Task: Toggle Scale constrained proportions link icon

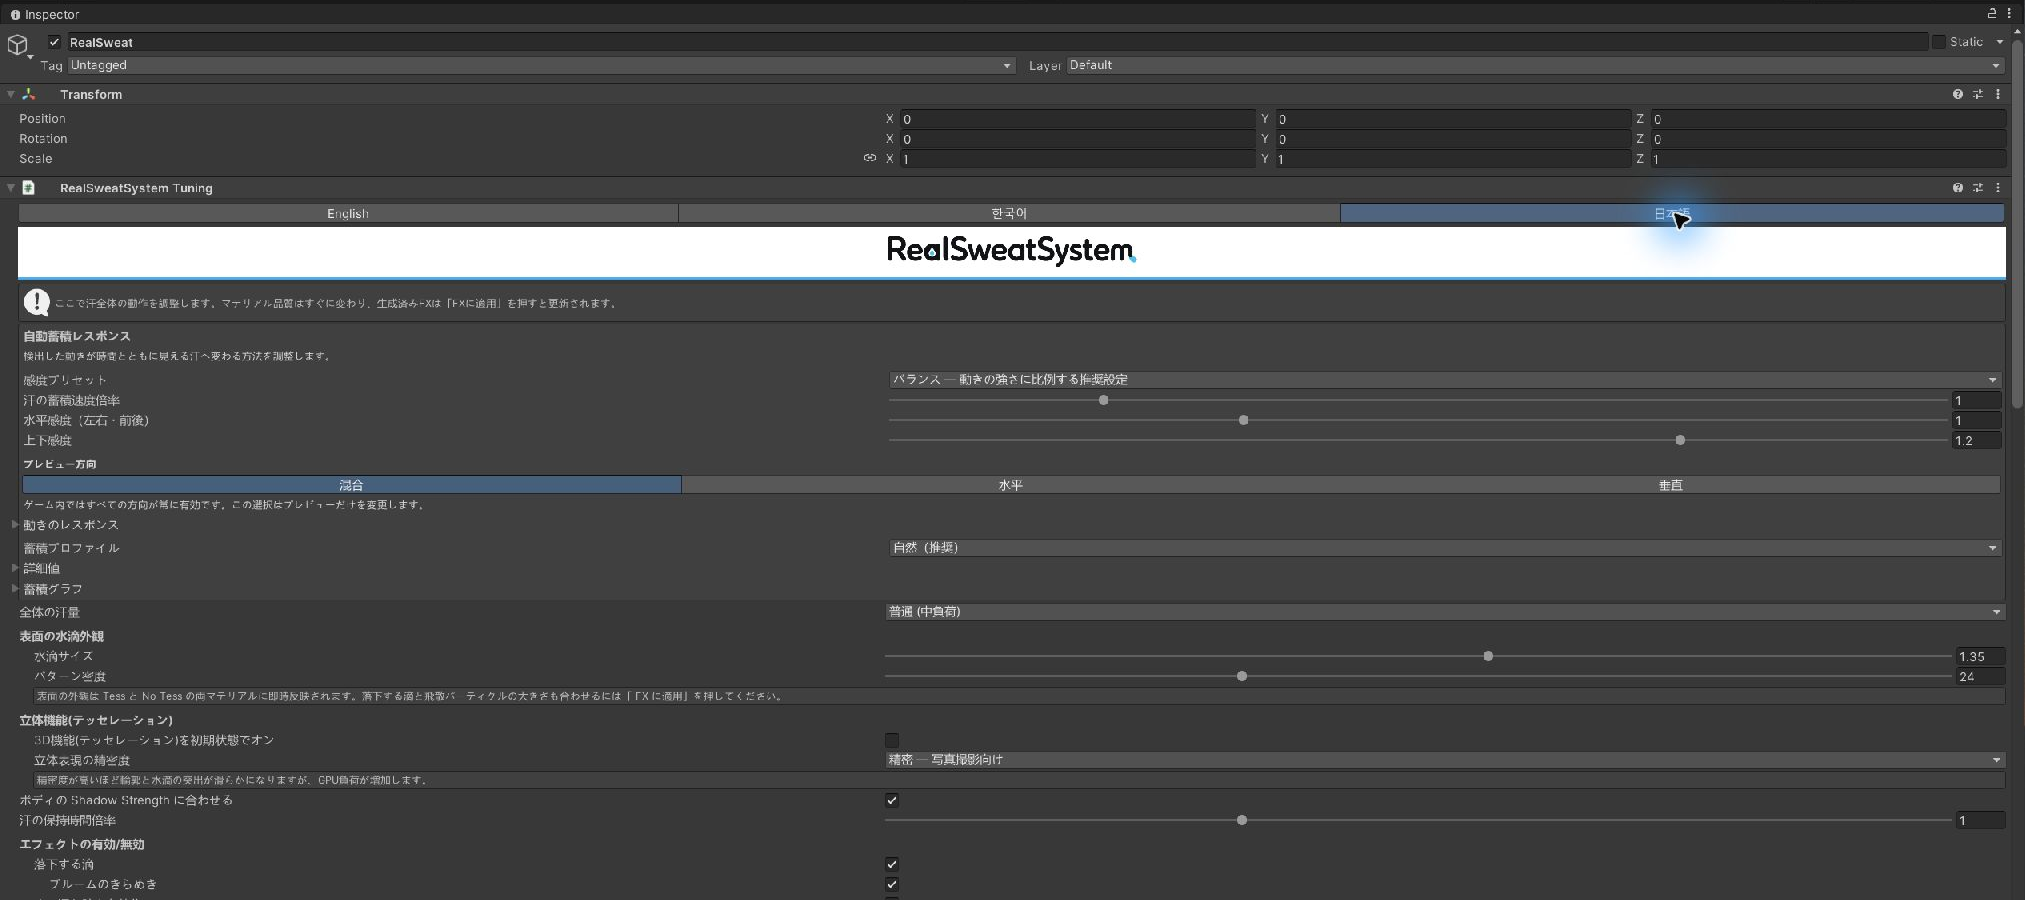Action: [869, 158]
